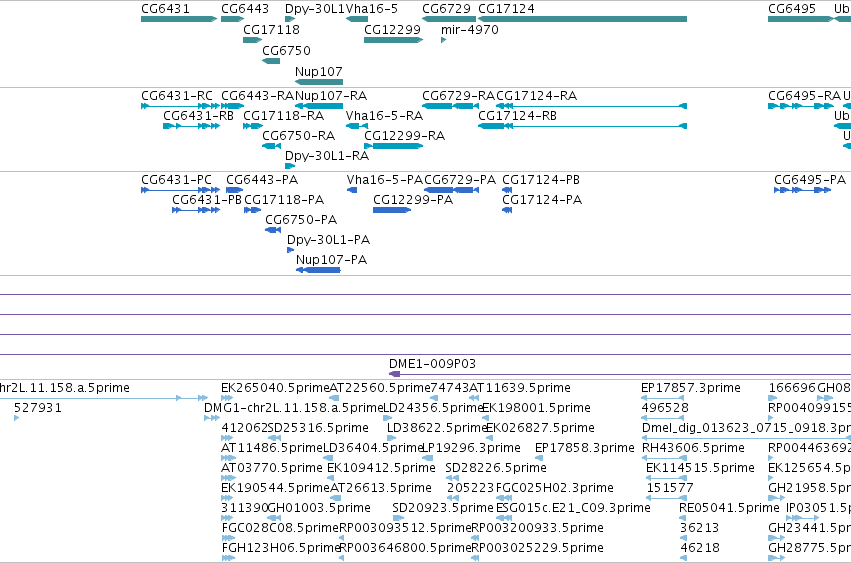Select the CG17124-RA transcript

pos(592,106)
